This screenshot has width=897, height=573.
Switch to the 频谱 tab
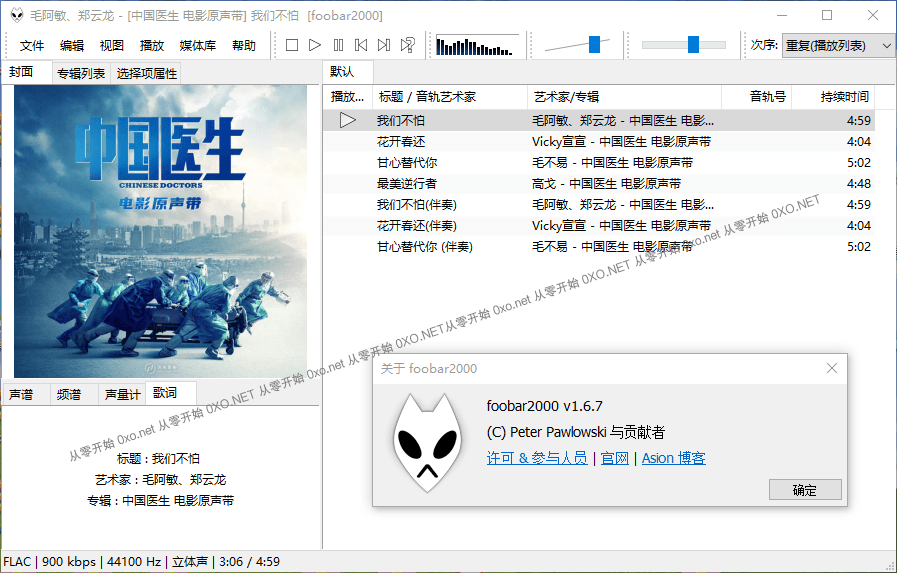pyautogui.click(x=74, y=395)
